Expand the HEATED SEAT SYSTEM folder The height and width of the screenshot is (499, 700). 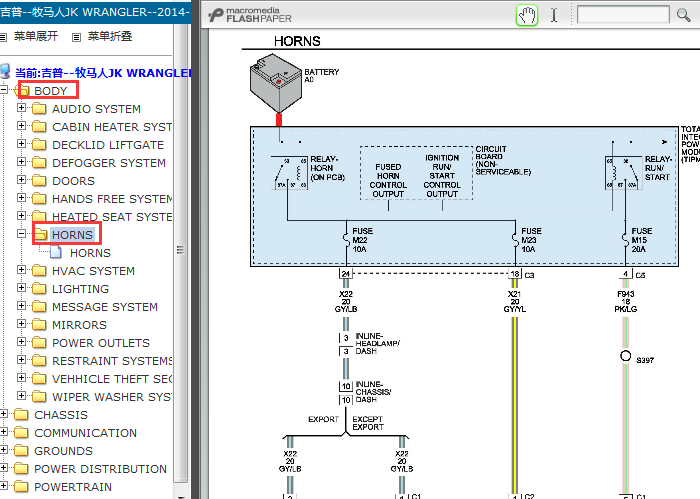(21, 216)
